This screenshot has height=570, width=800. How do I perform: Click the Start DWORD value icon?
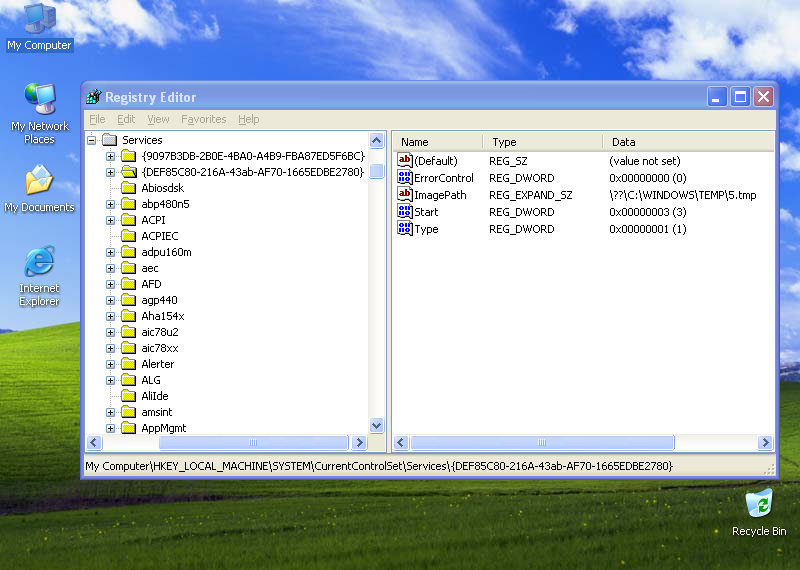pos(405,212)
